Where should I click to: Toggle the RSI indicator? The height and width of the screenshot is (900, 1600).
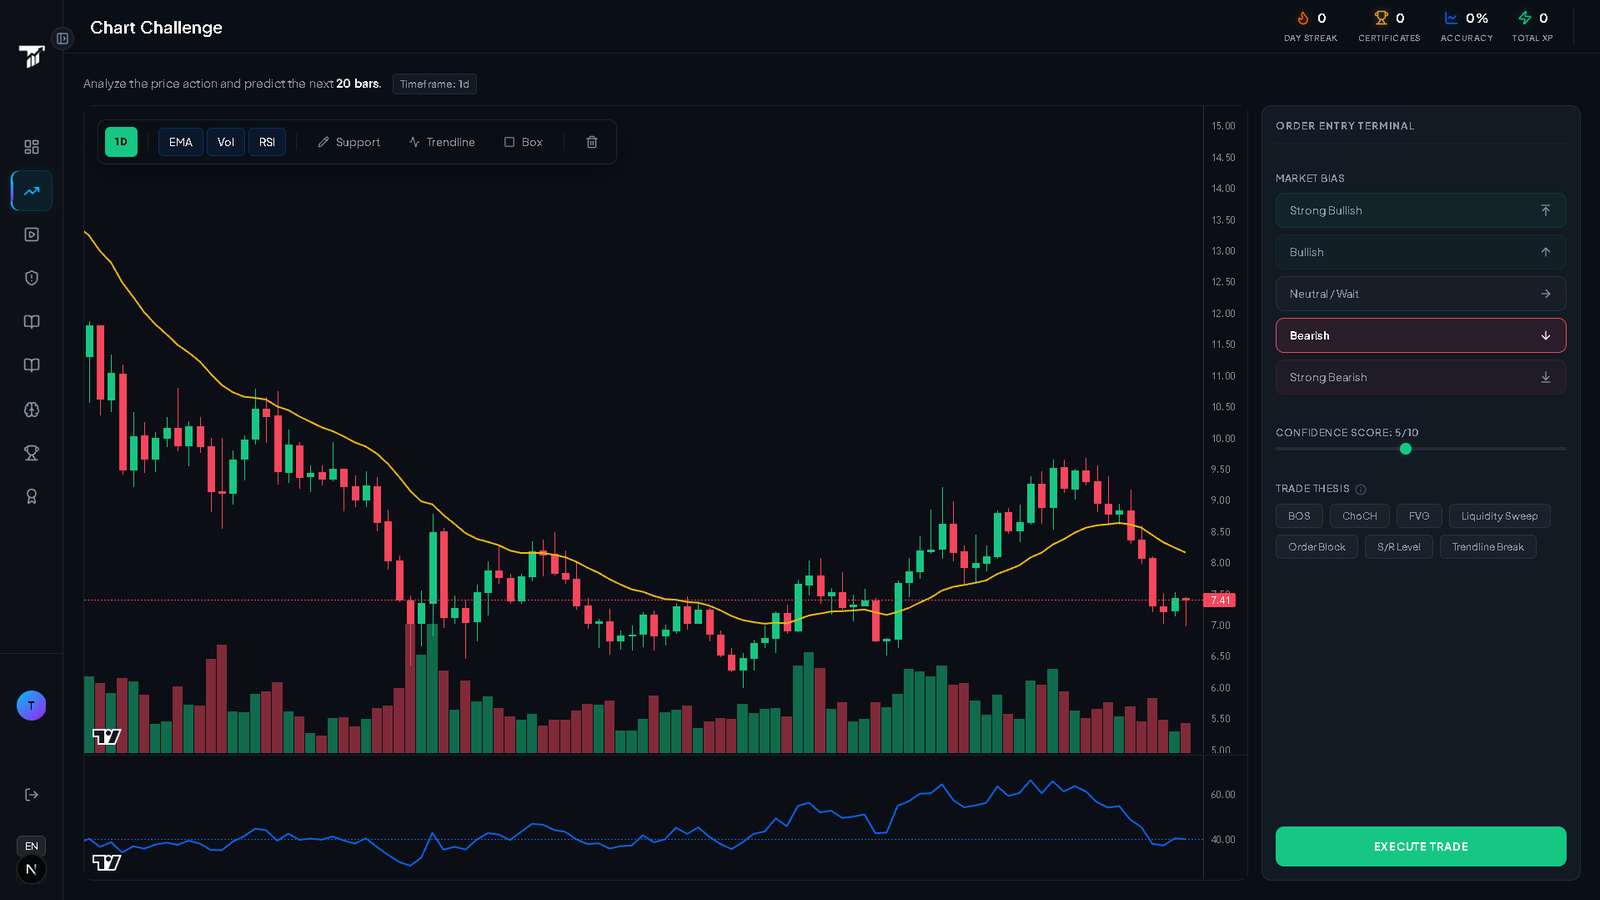click(x=267, y=142)
